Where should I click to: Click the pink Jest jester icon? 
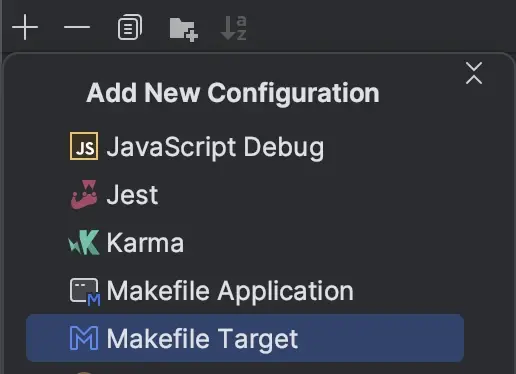84,194
